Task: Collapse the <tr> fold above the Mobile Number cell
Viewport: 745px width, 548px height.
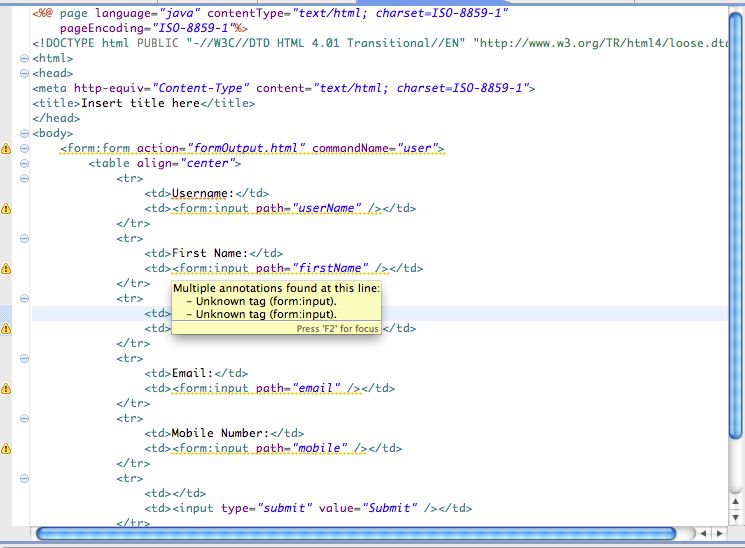Action: coord(24,419)
